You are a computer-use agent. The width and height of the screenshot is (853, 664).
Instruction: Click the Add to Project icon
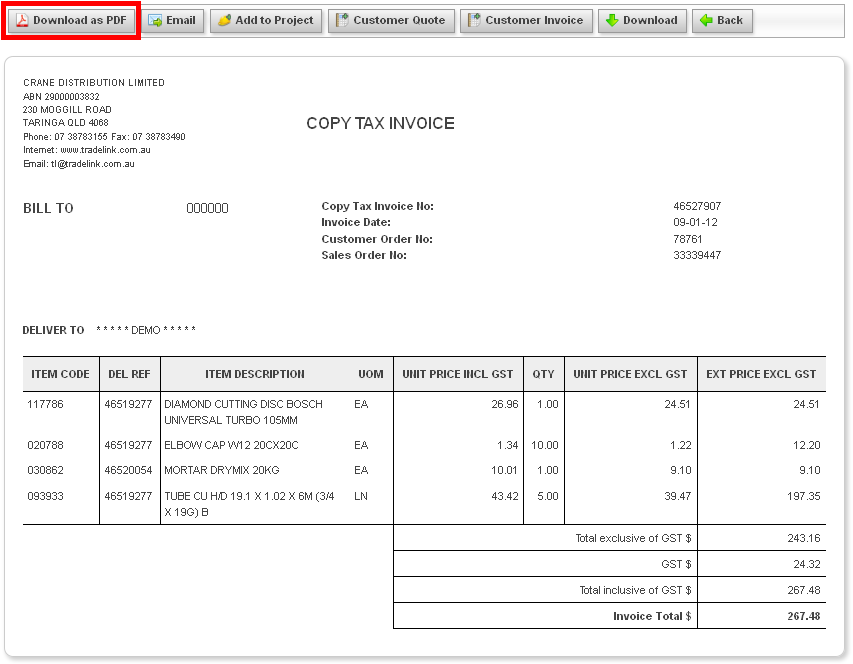tap(224, 21)
